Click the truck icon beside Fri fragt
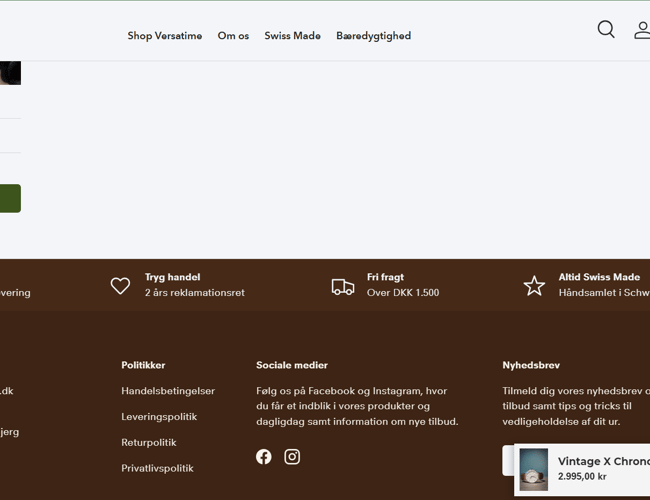Viewport: 650px width, 500px height. [343, 286]
